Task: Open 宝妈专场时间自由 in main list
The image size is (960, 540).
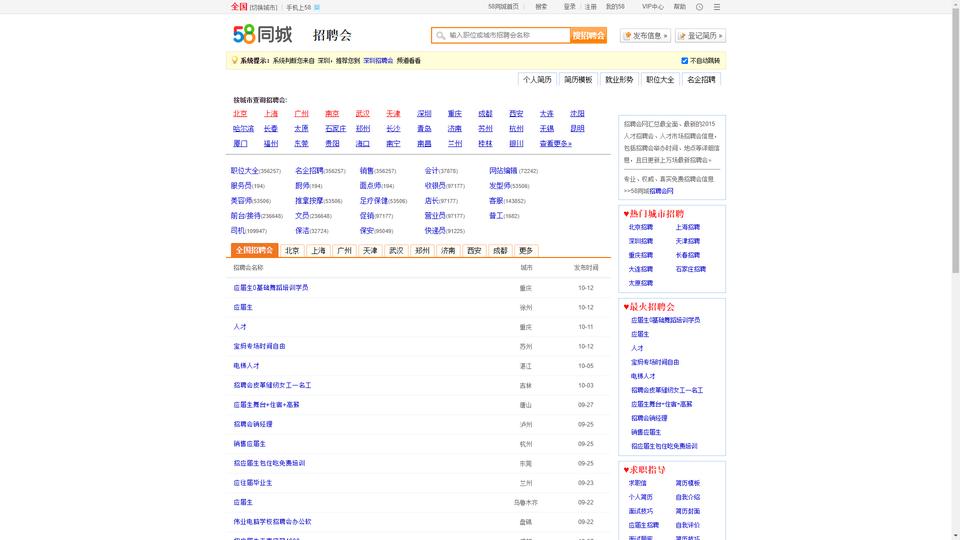Action: point(259,347)
